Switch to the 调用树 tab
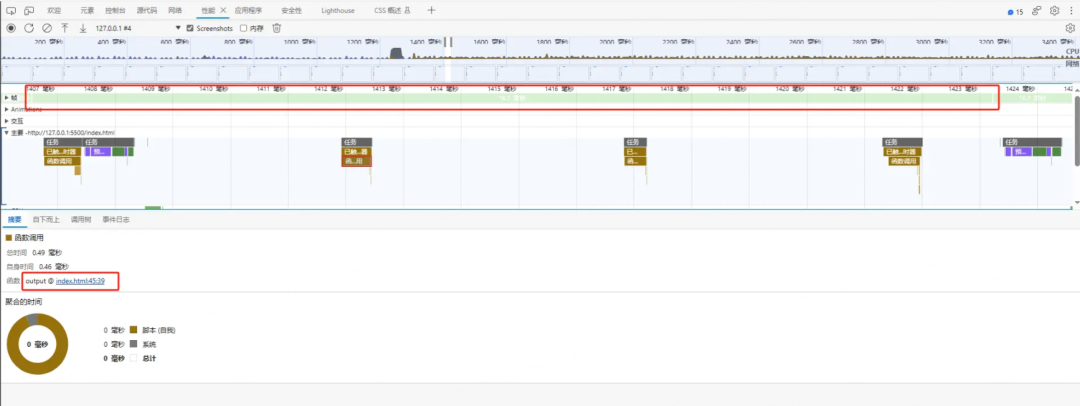The width and height of the screenshot is (1080, 406). [x=81, y=220]
